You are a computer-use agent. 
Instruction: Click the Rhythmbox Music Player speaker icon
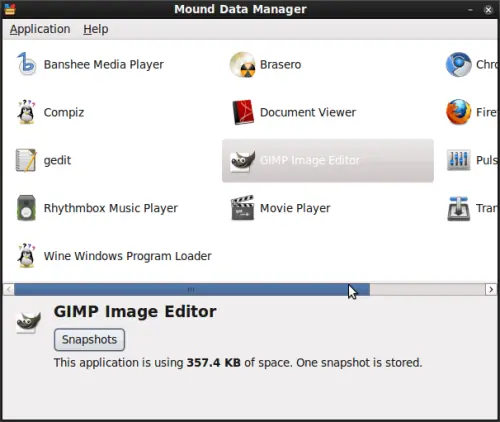(x=26, y=208)
